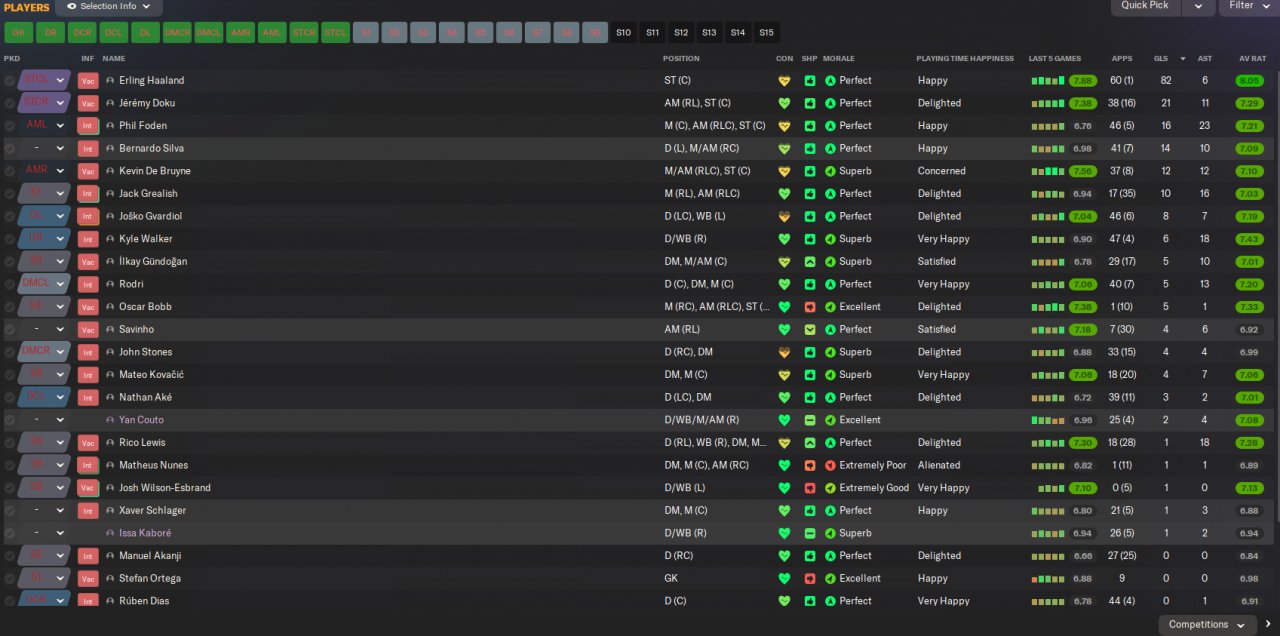Click Stefan Ortega's last 5 games form bars

click(1048, 578)
